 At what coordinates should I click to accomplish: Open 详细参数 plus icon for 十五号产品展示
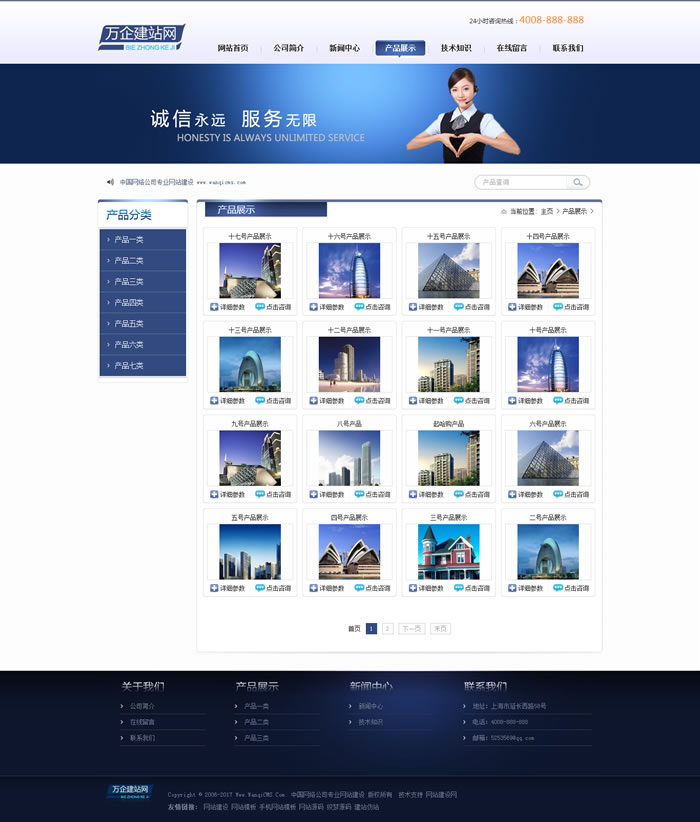tap(413, 307)
